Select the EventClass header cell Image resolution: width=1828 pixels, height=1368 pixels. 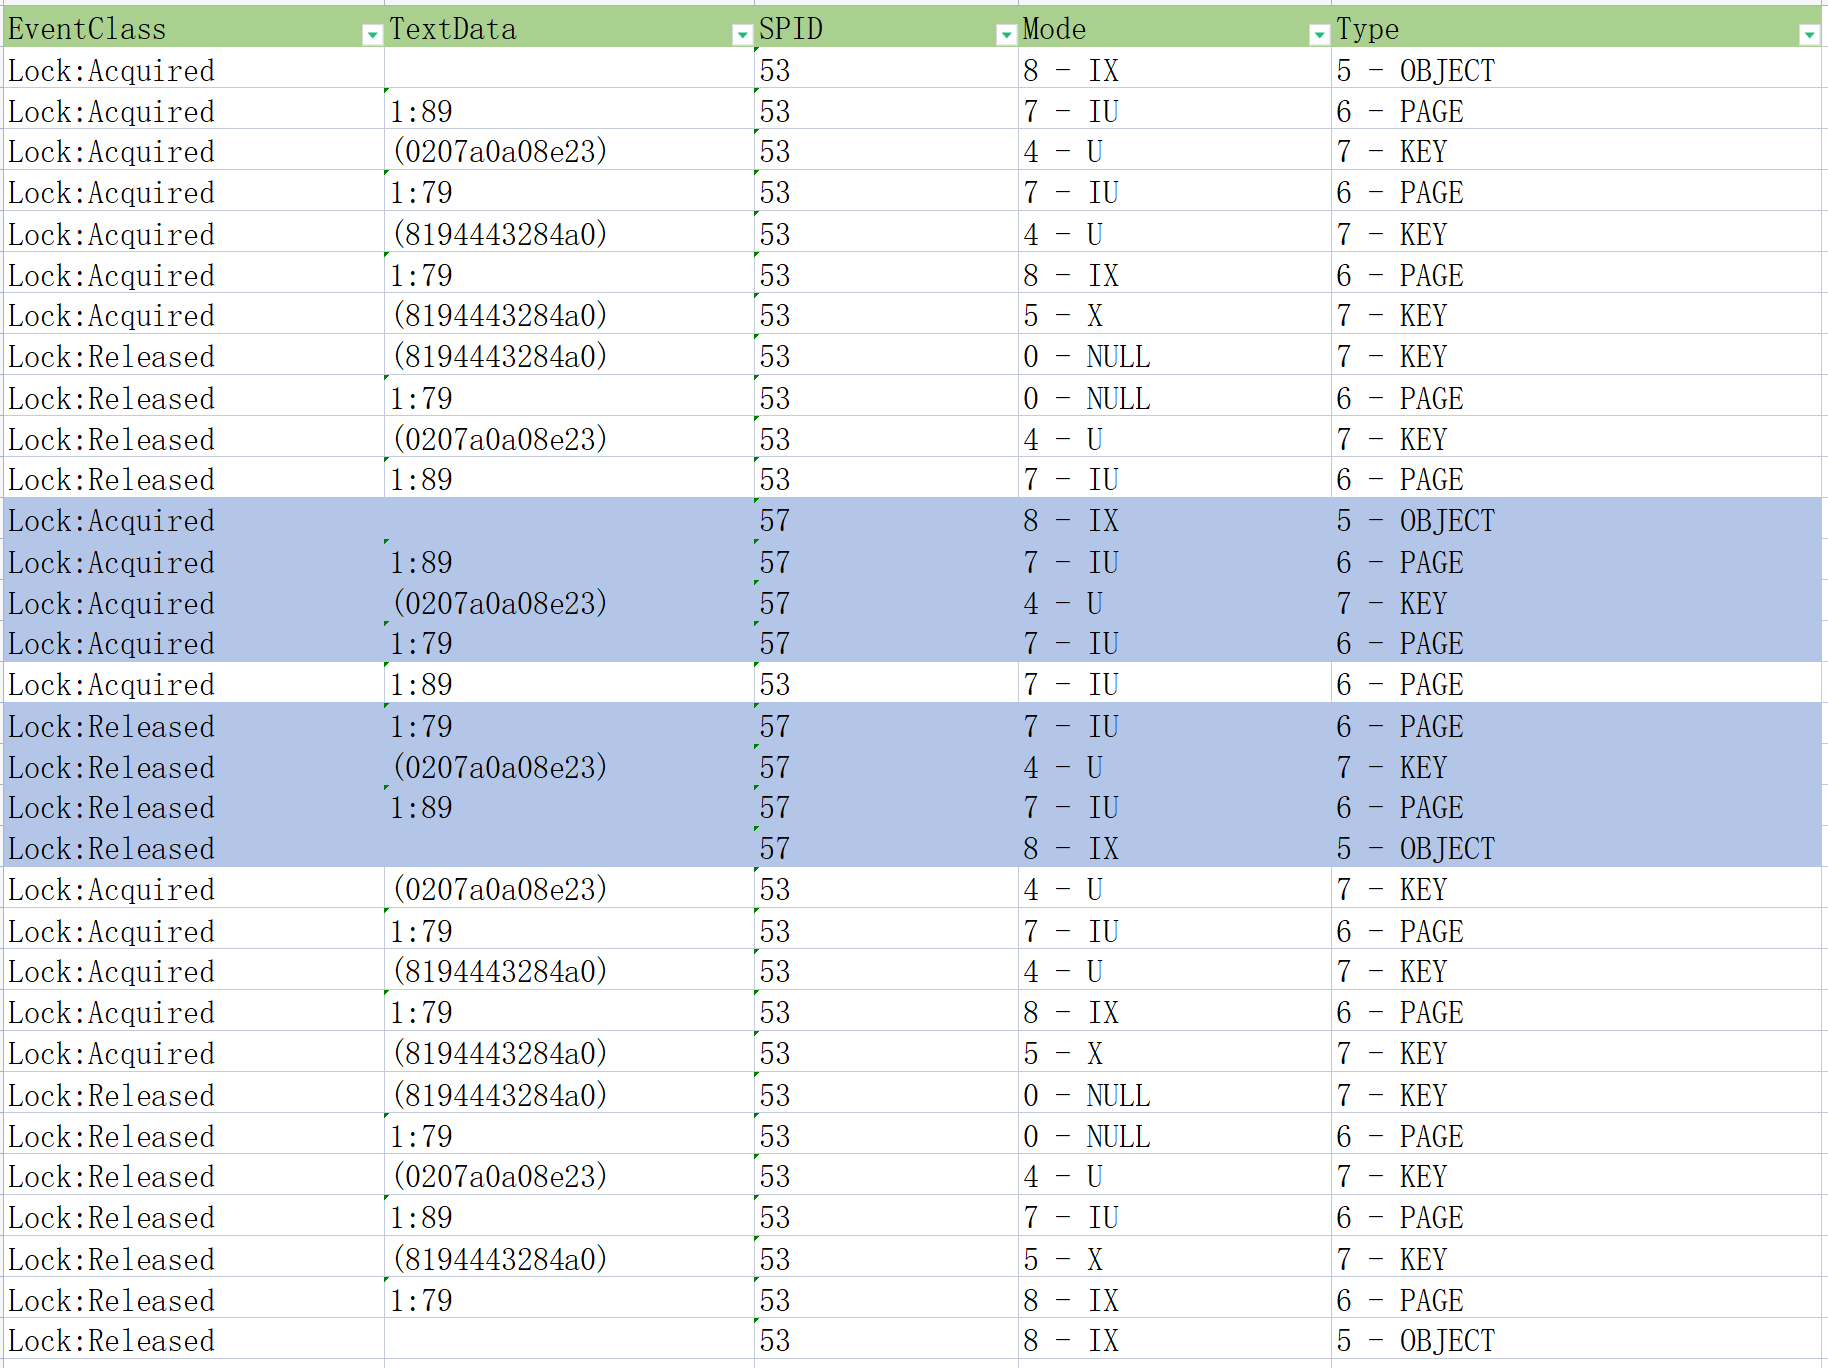[194, 28]
